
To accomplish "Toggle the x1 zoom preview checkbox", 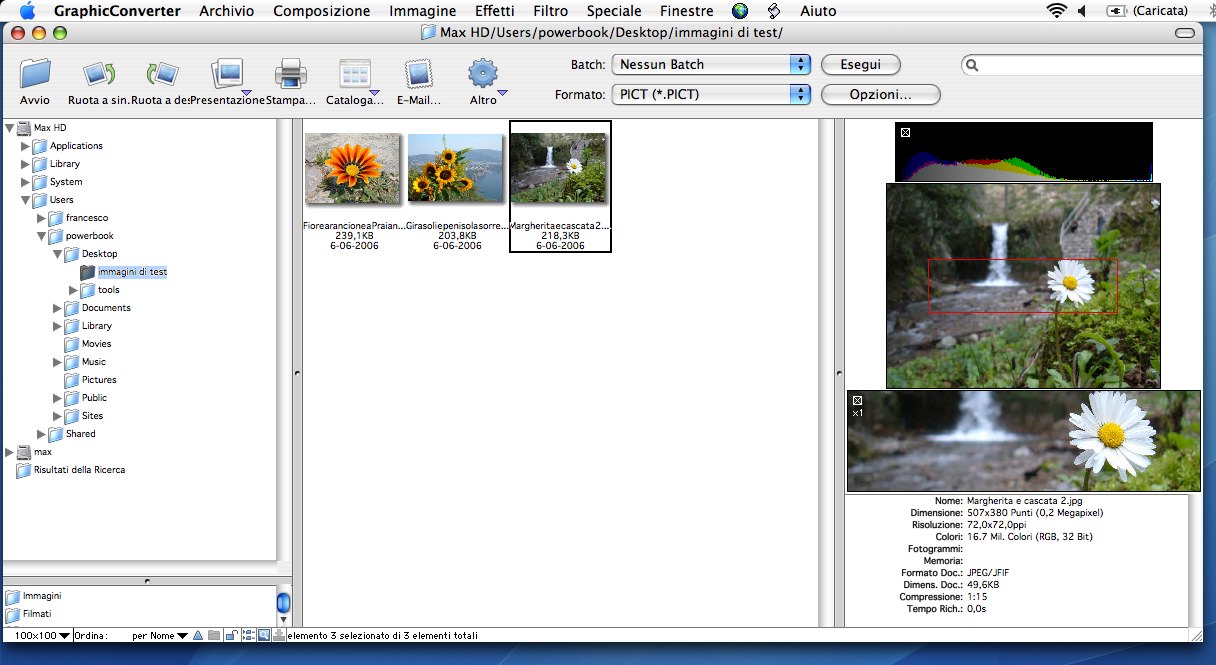I will pos(857,400).
